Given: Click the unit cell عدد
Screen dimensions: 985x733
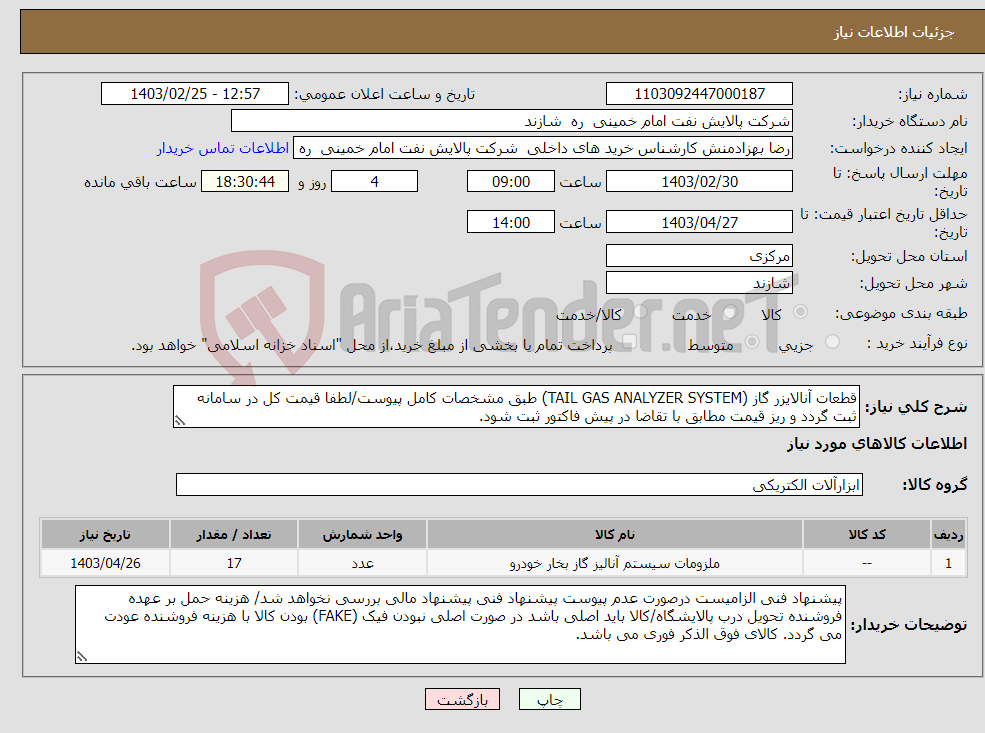Looking at the screenshot, I should [x=362, y=563].
